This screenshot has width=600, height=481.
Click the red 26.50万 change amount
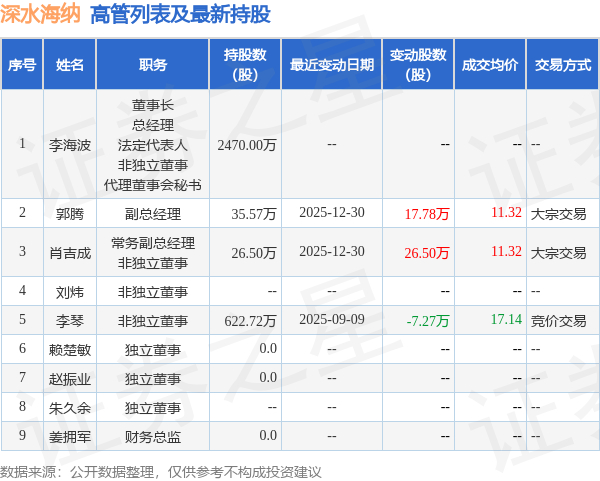point(427,253)
